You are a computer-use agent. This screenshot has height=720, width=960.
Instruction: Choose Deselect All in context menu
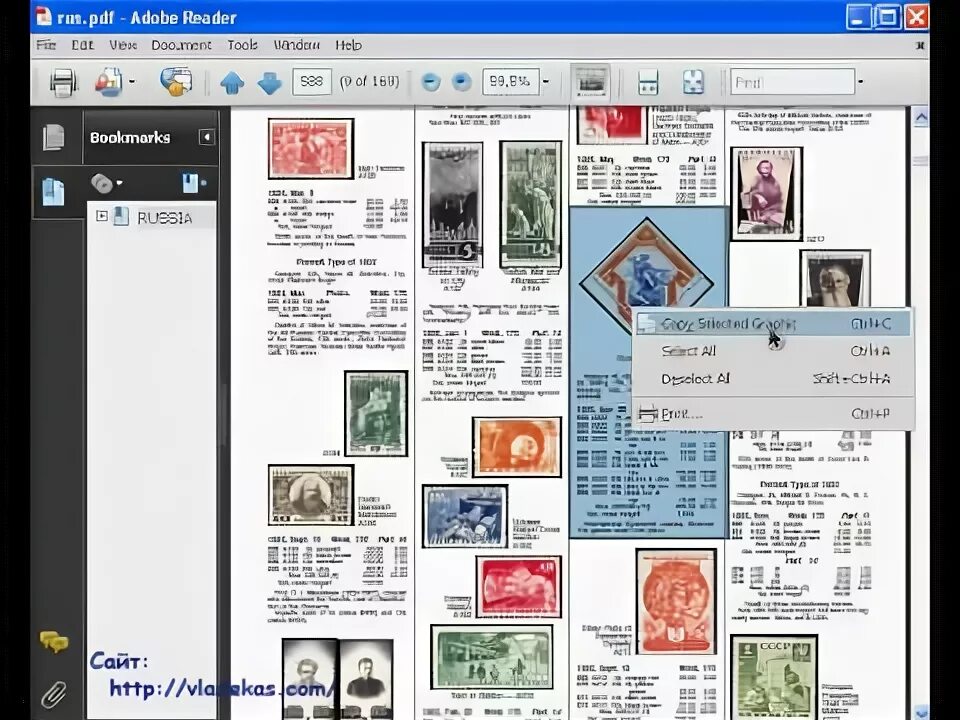click(x=772, y=379)
